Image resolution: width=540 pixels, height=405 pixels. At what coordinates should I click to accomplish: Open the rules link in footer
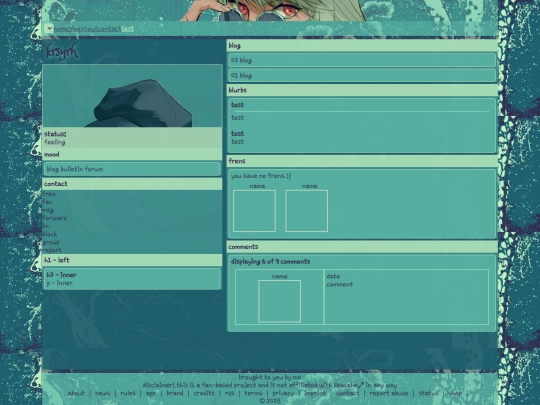click(x=128, y=393)
